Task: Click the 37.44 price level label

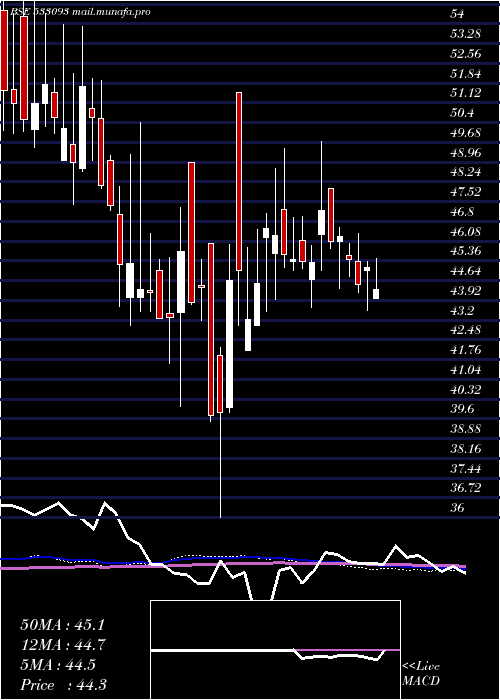Action: point(465,468)
